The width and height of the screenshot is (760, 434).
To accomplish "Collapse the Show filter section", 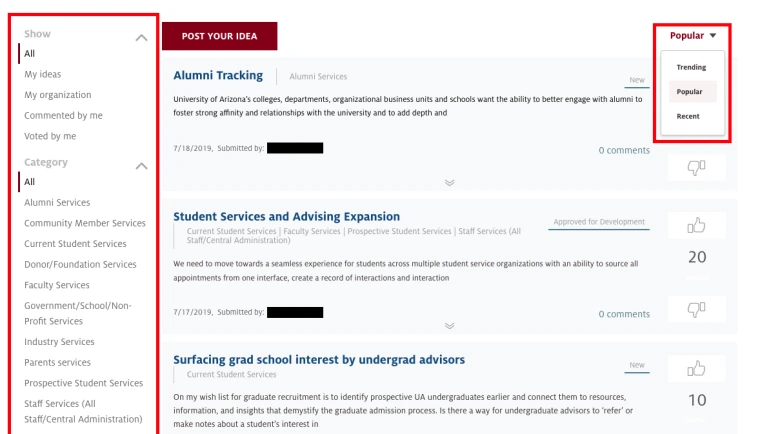I will pyautogui.click(x=142, y=37).
